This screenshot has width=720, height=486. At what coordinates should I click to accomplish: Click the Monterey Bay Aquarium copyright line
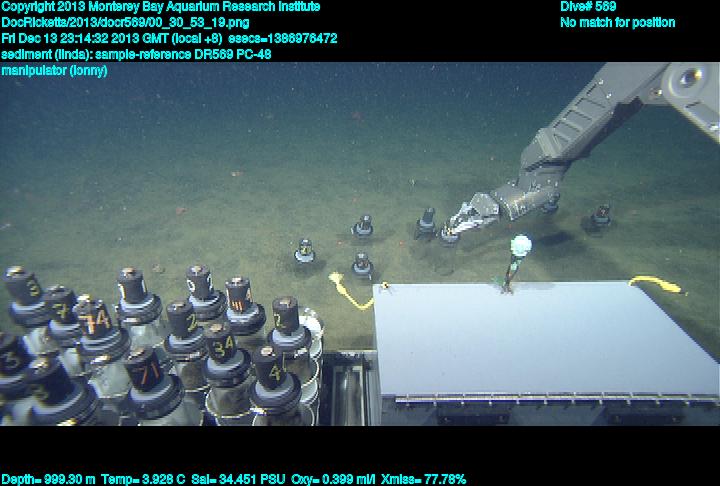tap(161, 7)
